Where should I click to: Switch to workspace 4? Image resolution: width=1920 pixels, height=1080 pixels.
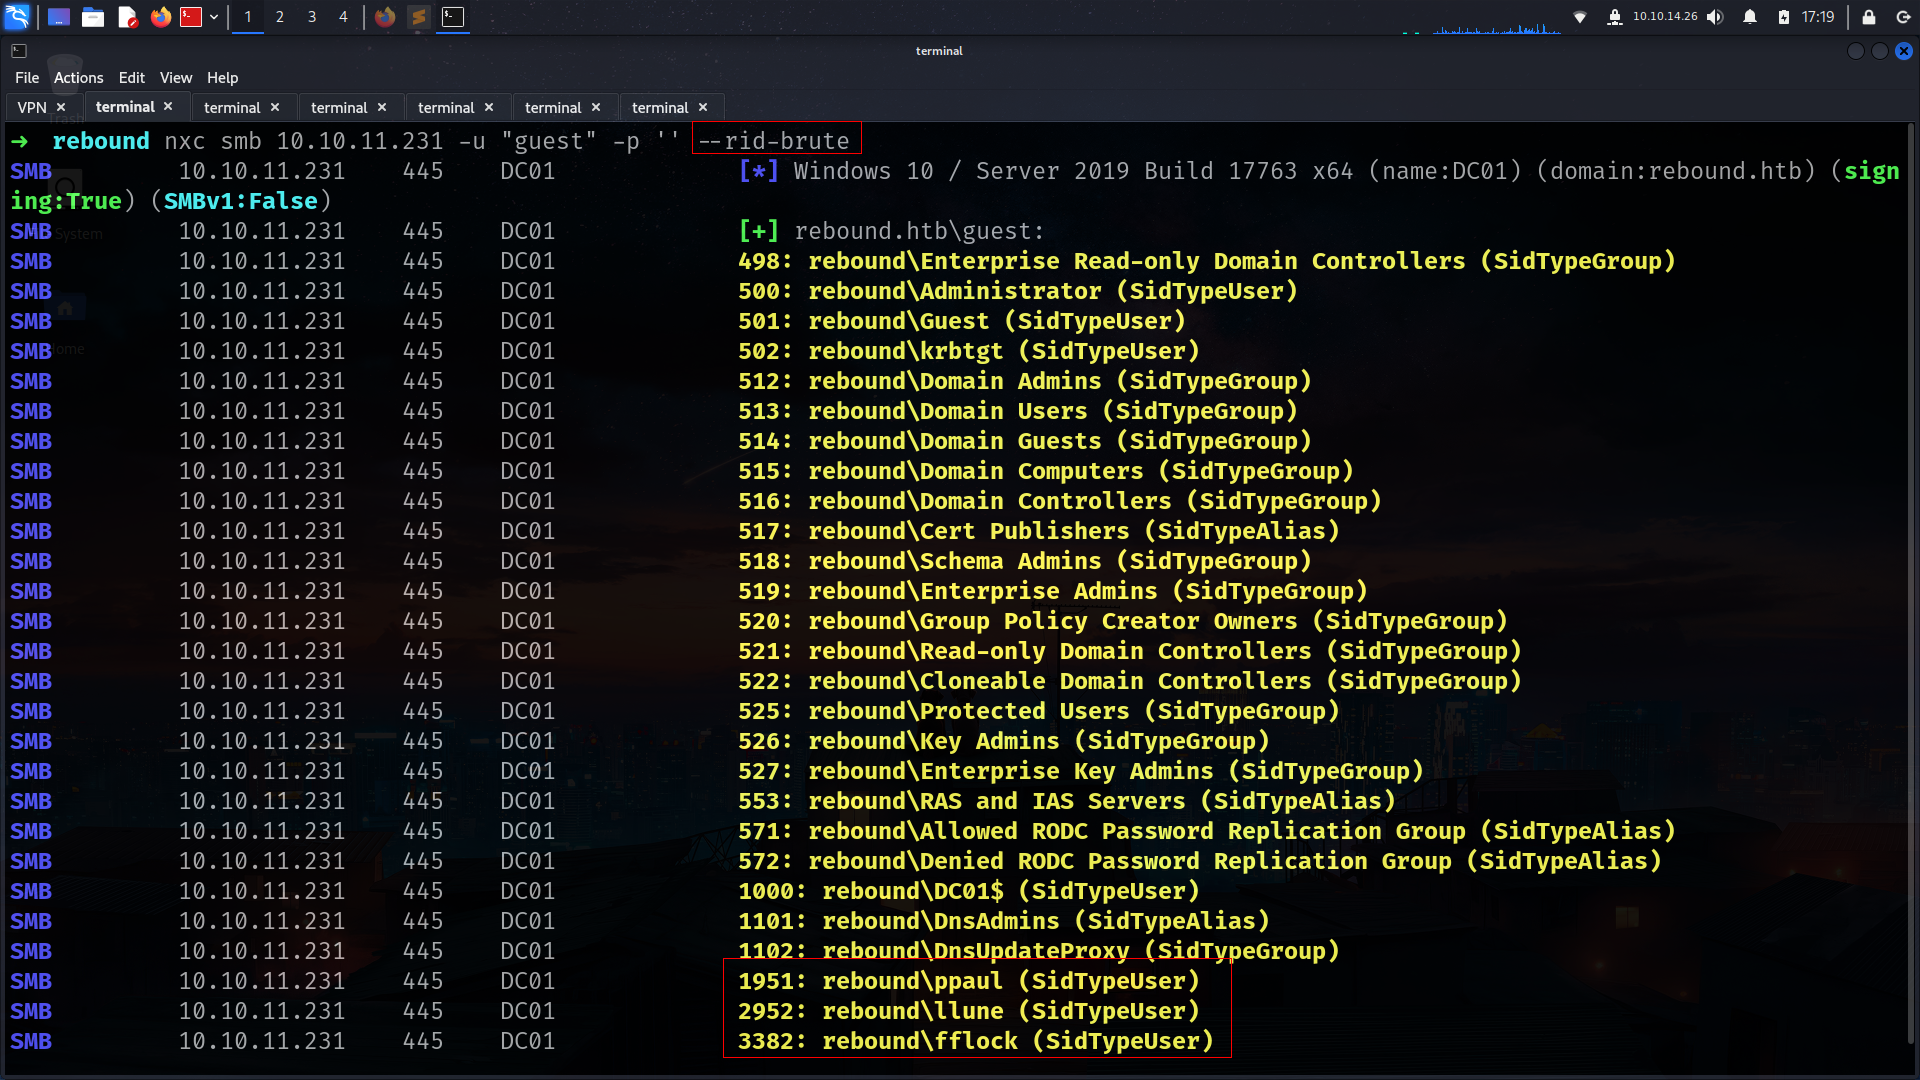(343, 17)
